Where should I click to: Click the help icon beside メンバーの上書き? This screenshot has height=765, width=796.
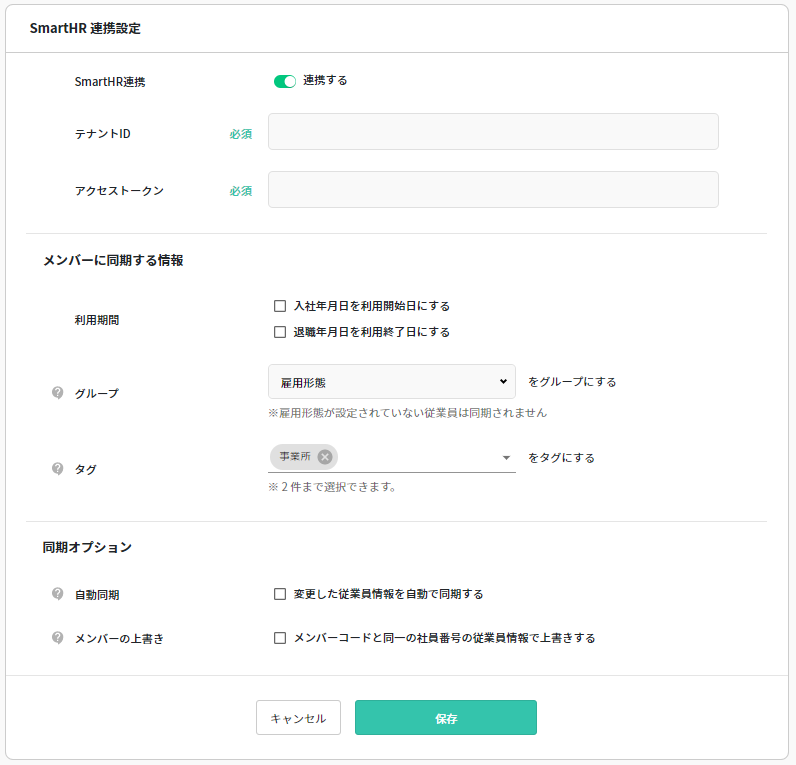click(58, 637)
